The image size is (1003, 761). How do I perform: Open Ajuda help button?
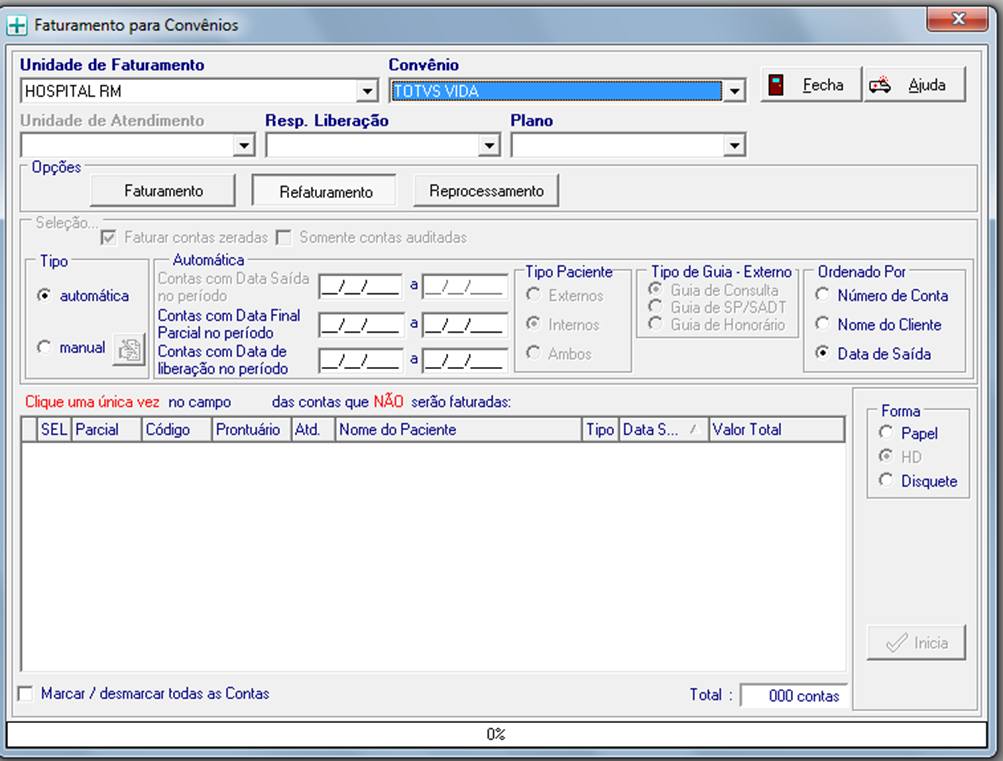[915, 85]
